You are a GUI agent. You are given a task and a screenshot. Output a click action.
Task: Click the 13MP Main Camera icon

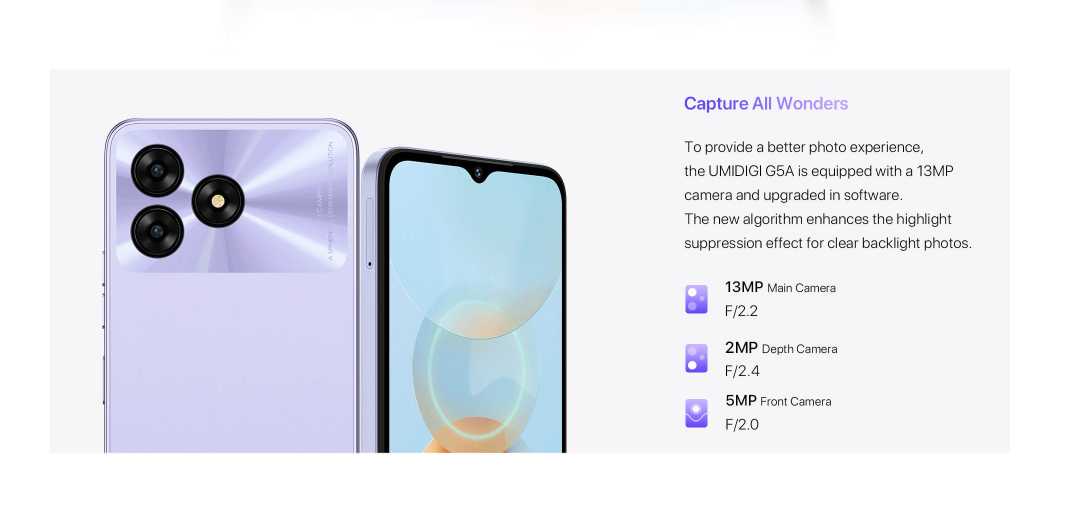coord(696,299)
